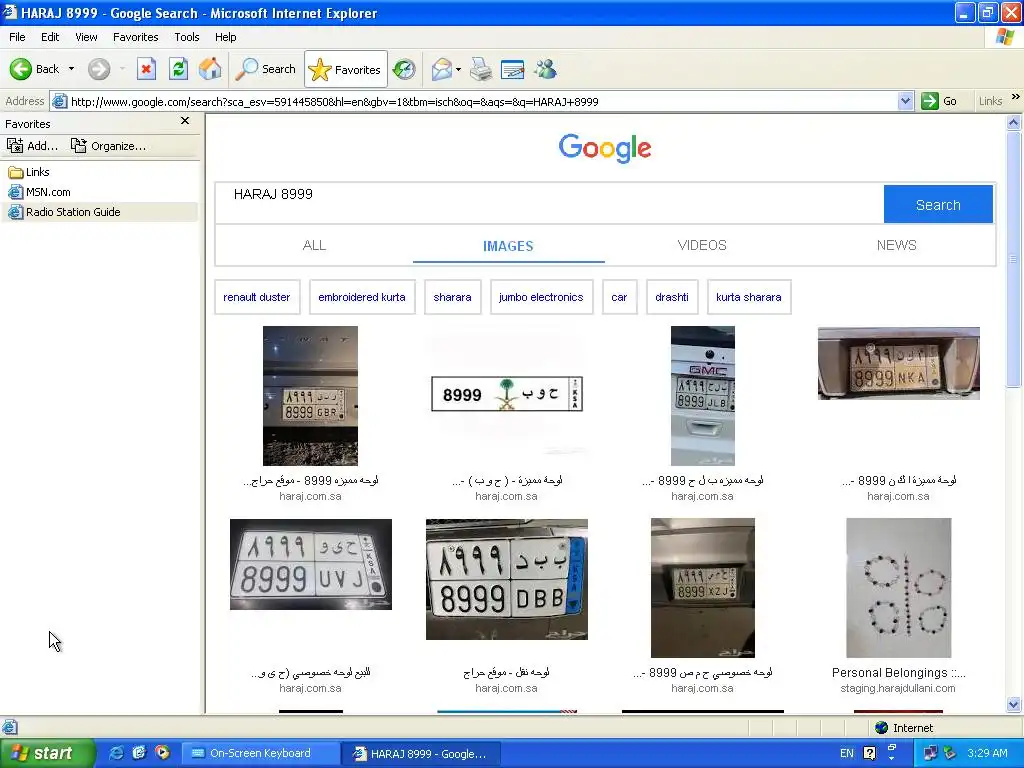
Task: Click the Back arrow button
Action: click(34, 69)
